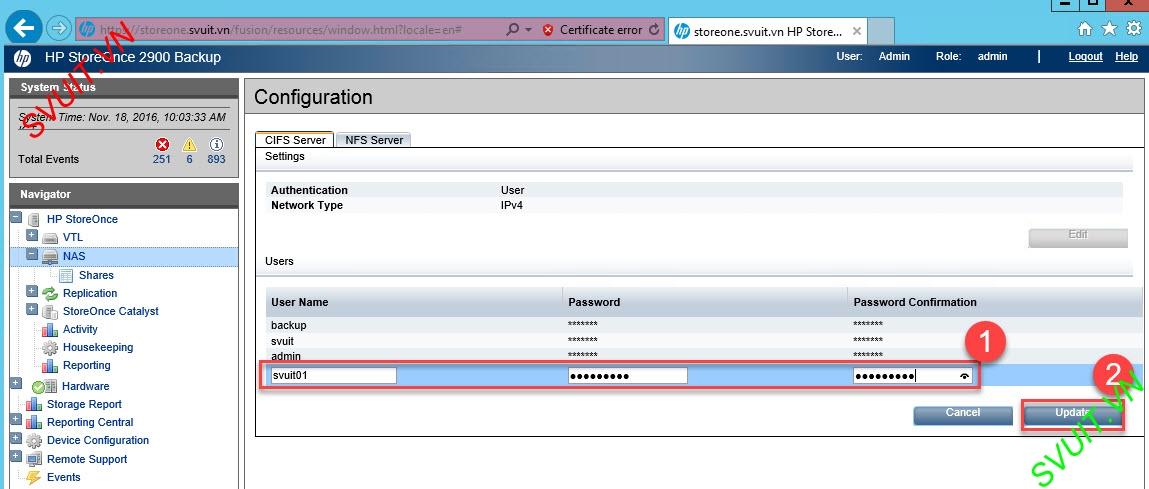Click the Housekeeping gear icon
The height and width of the screenshot is (489, 1149).
[50, 348]
